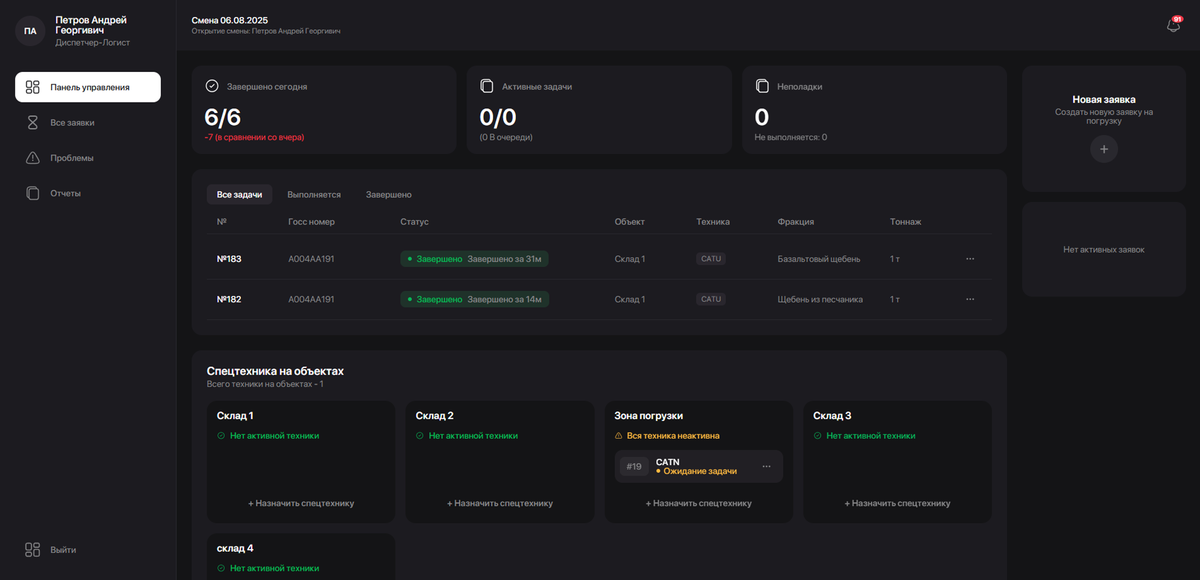Open Панель управления in sidebar

point(88,87)
